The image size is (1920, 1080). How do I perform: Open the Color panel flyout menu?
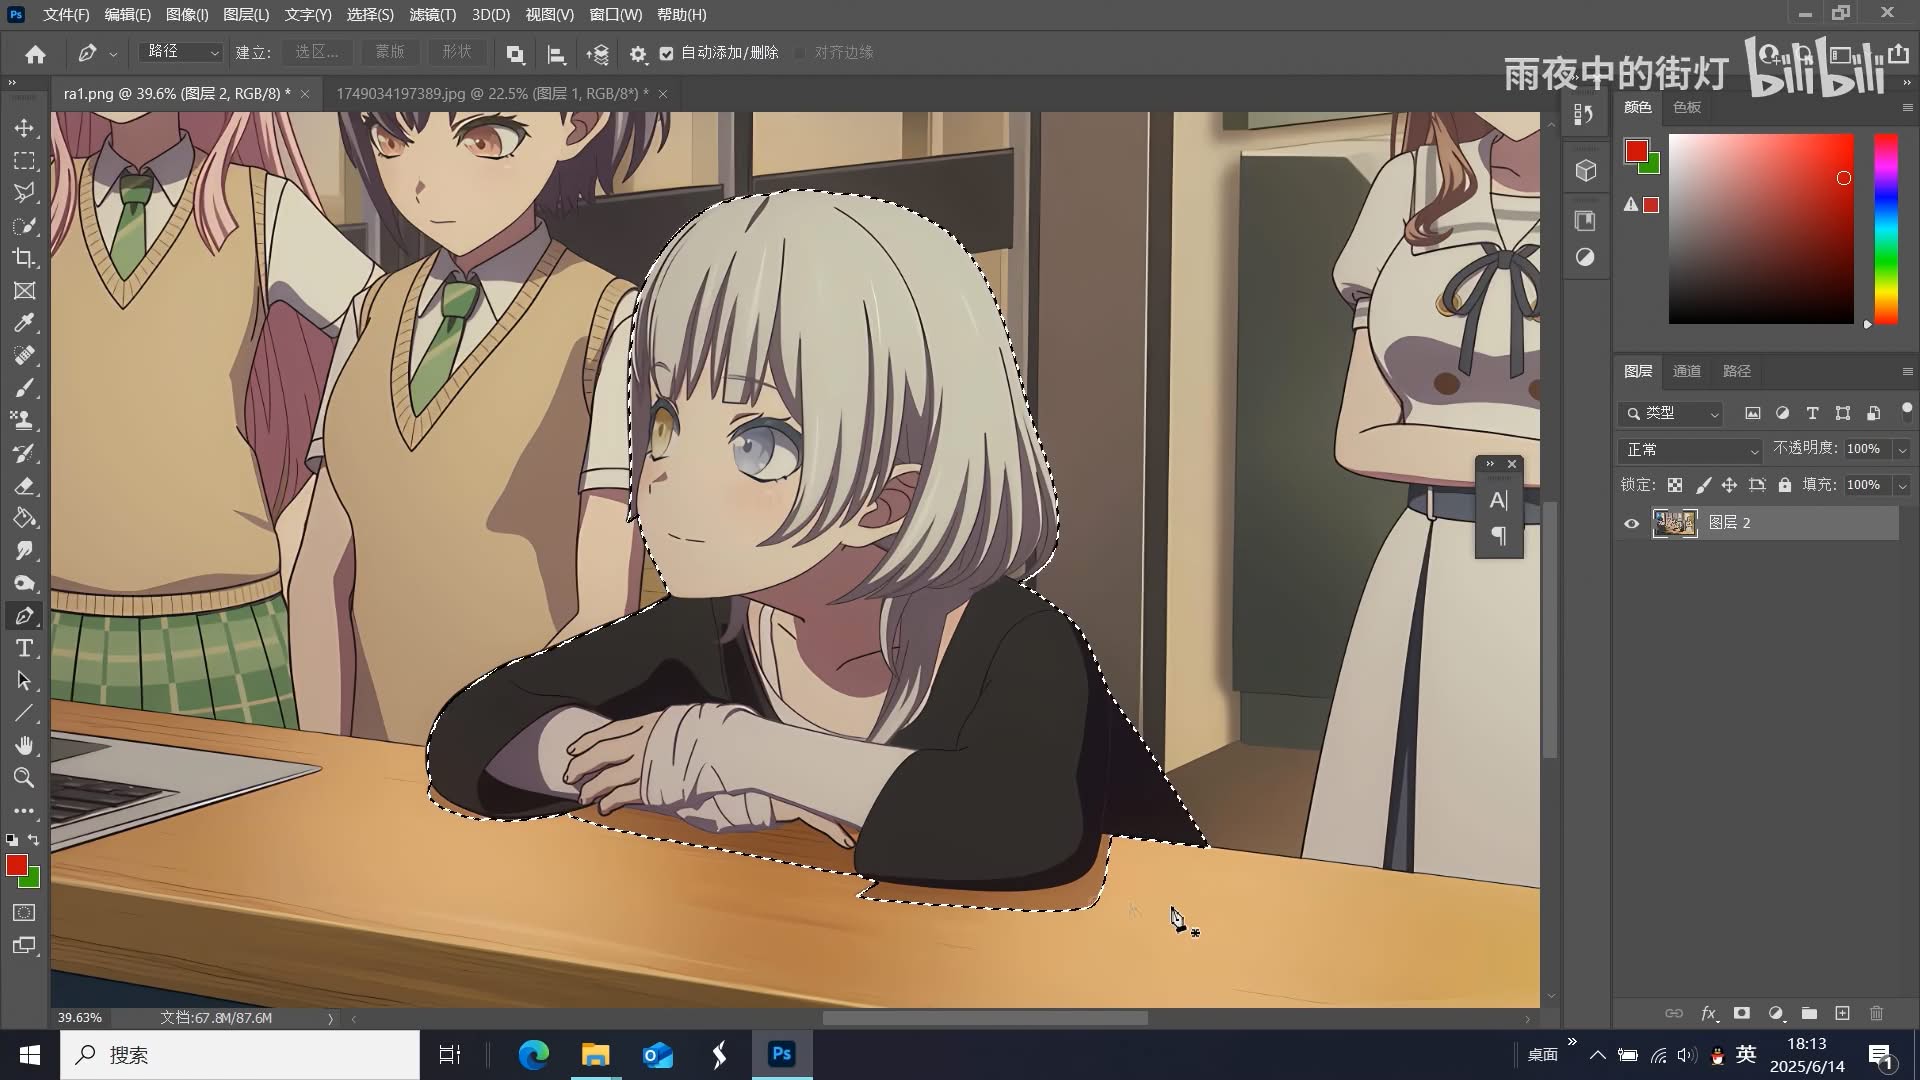click(x=1906, y=108)
